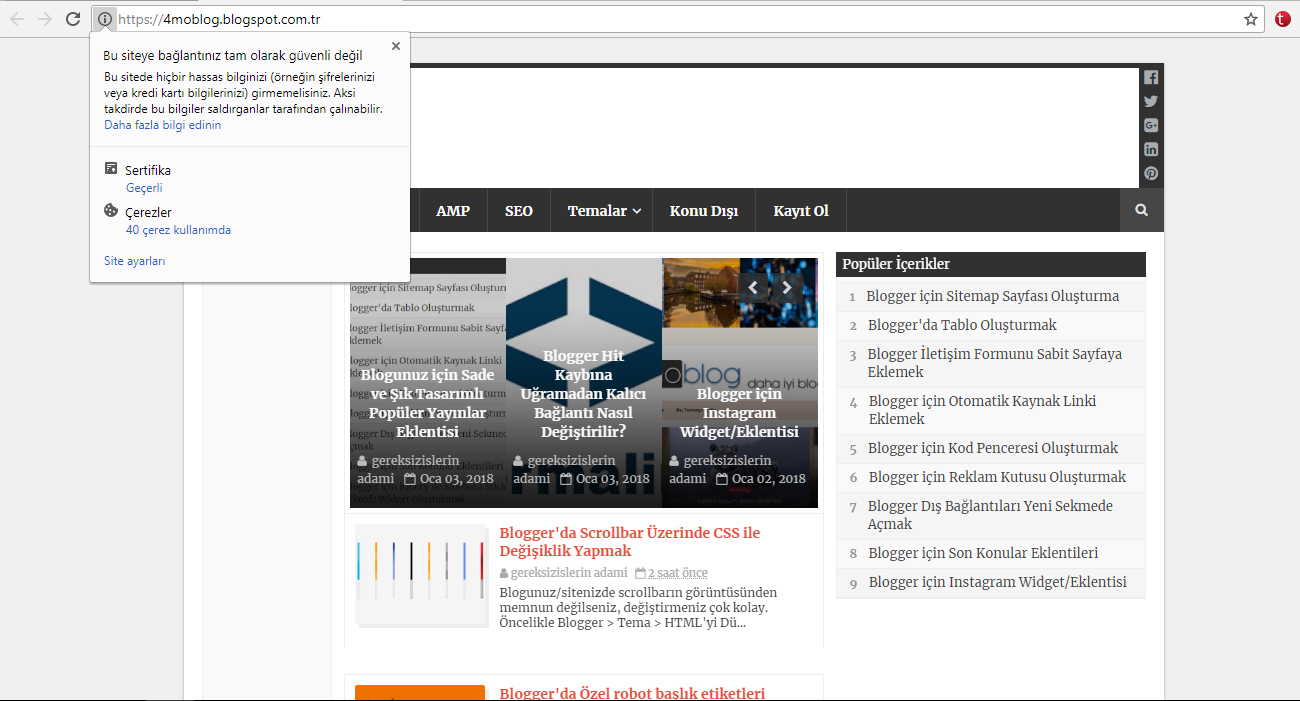Open slide Blogunuz için Sade ve Şık Tasarımlı
Viewport: 1300px width, 701px height.
[x=427, y=403]
